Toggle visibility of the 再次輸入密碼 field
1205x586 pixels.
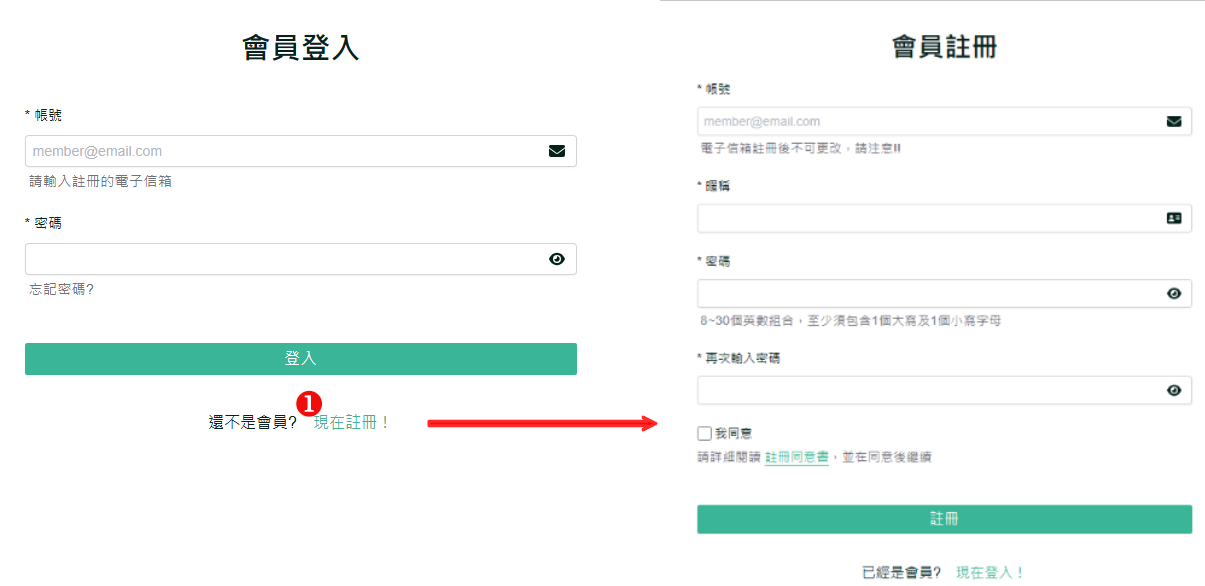click(1174, 390)
